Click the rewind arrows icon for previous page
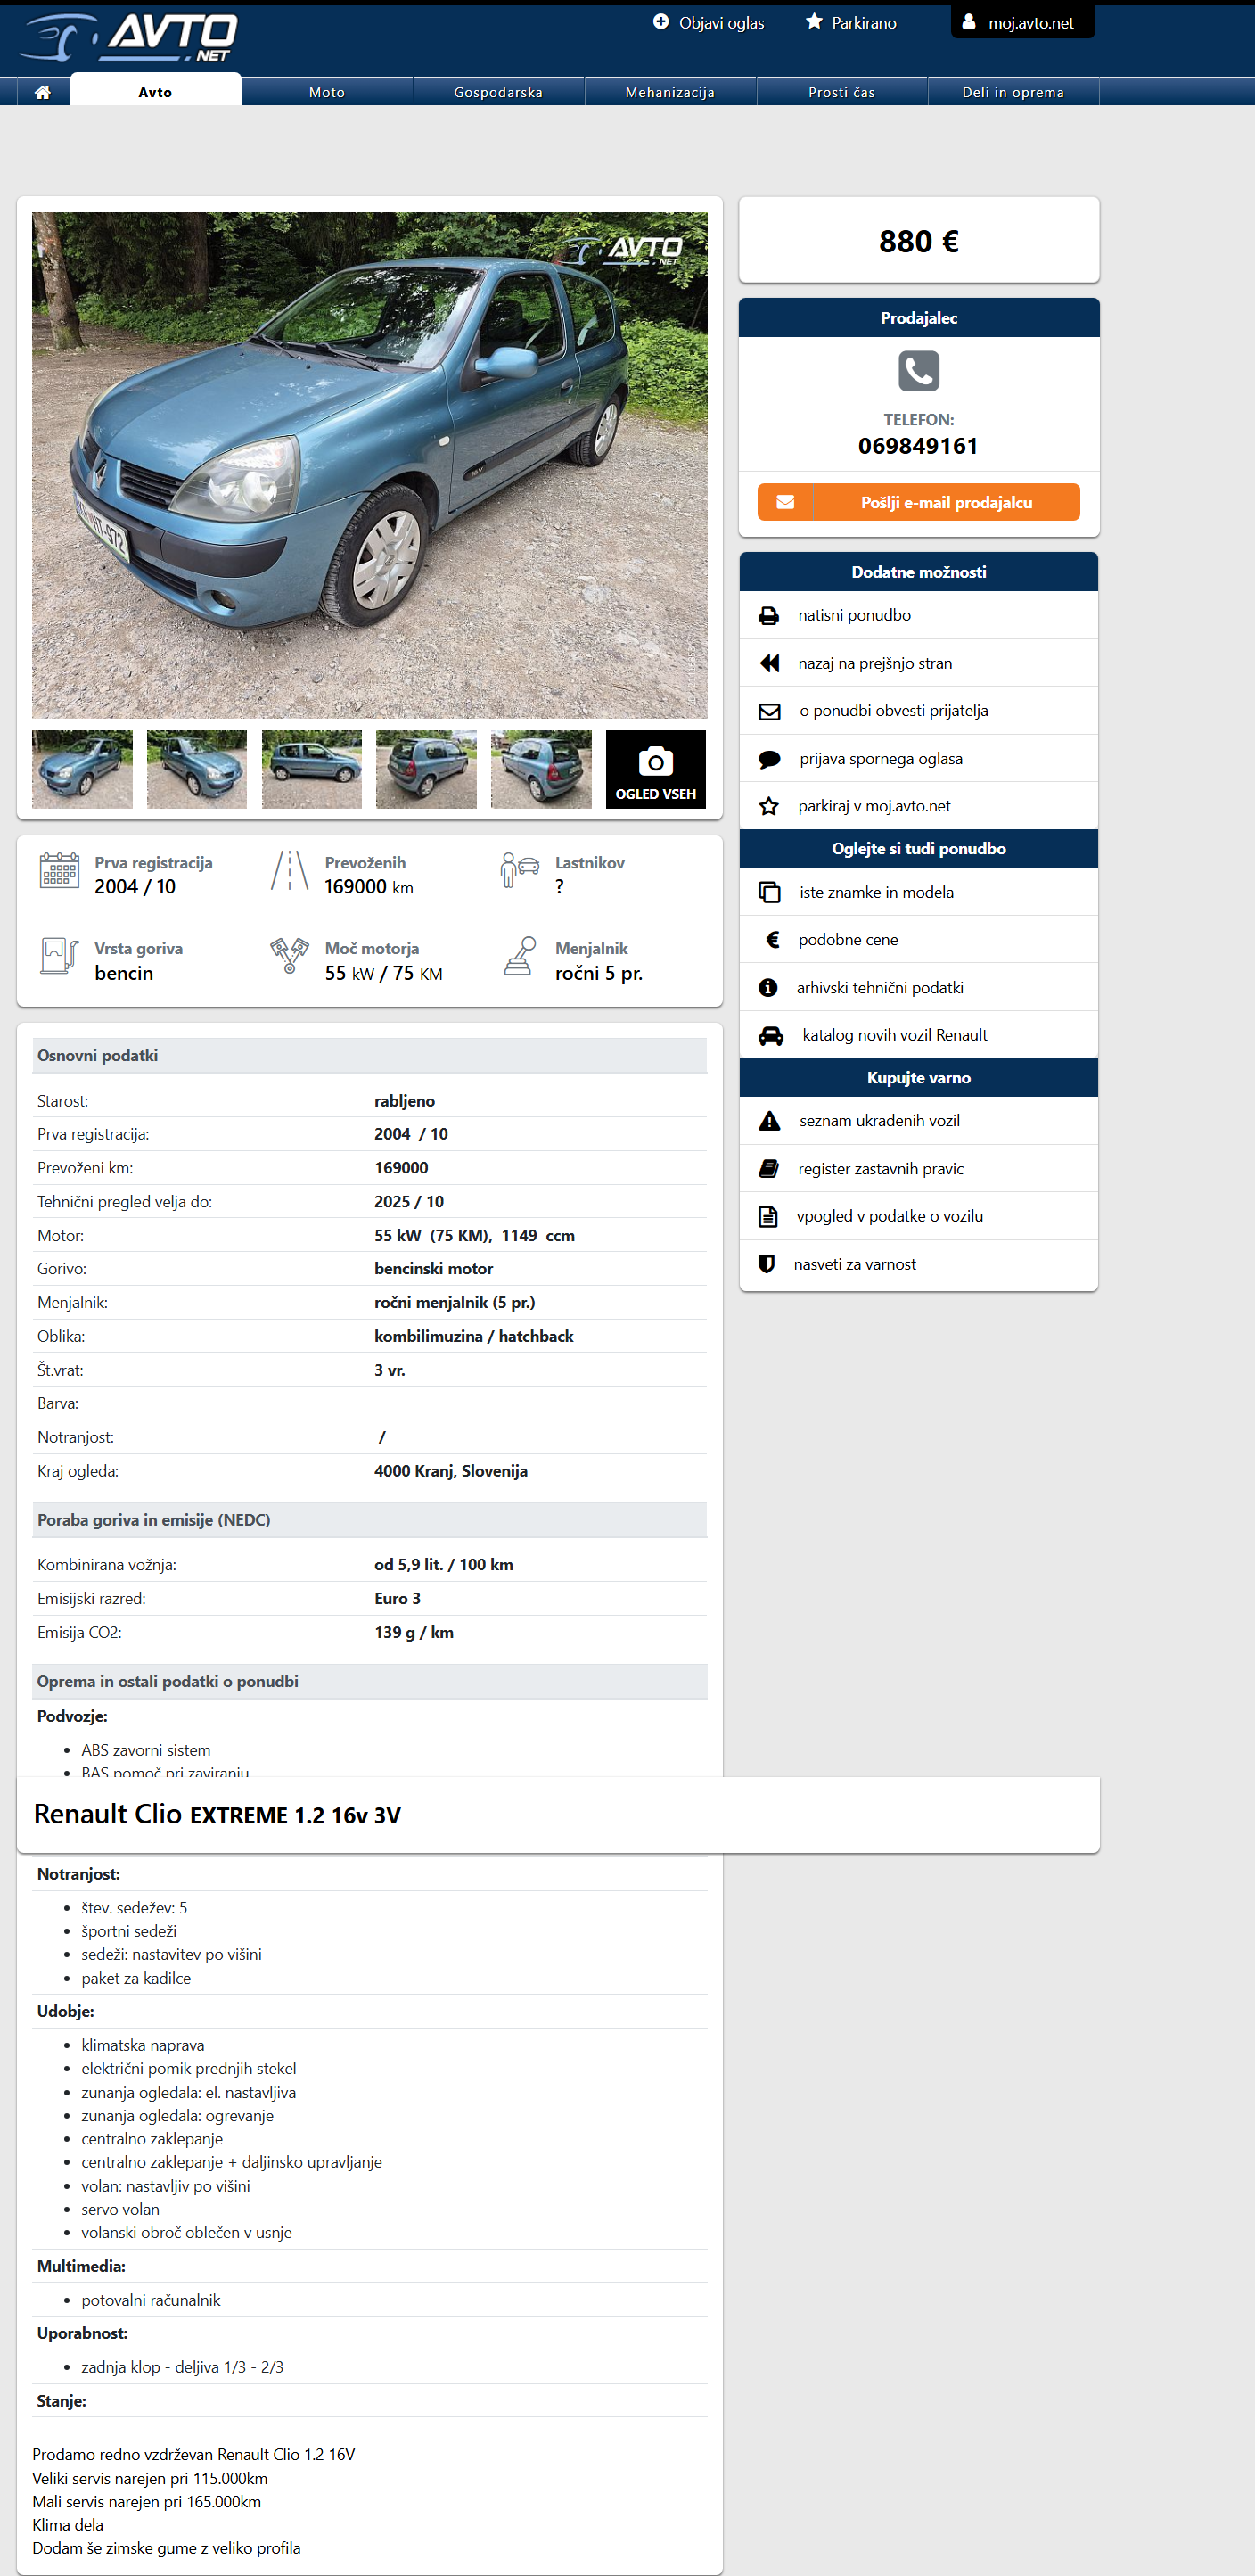The width and height of the screenshot is (1255, 2576). coord(769,663)
